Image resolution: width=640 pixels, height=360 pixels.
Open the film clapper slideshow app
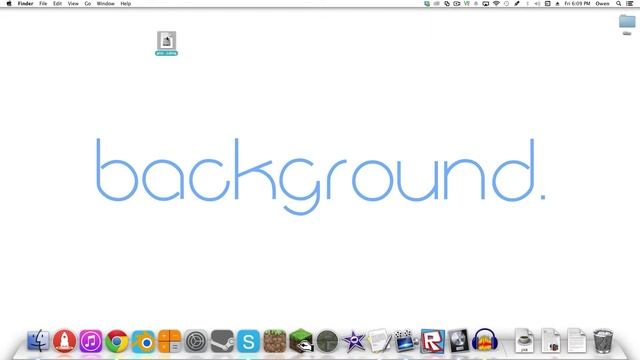(406, 341)
